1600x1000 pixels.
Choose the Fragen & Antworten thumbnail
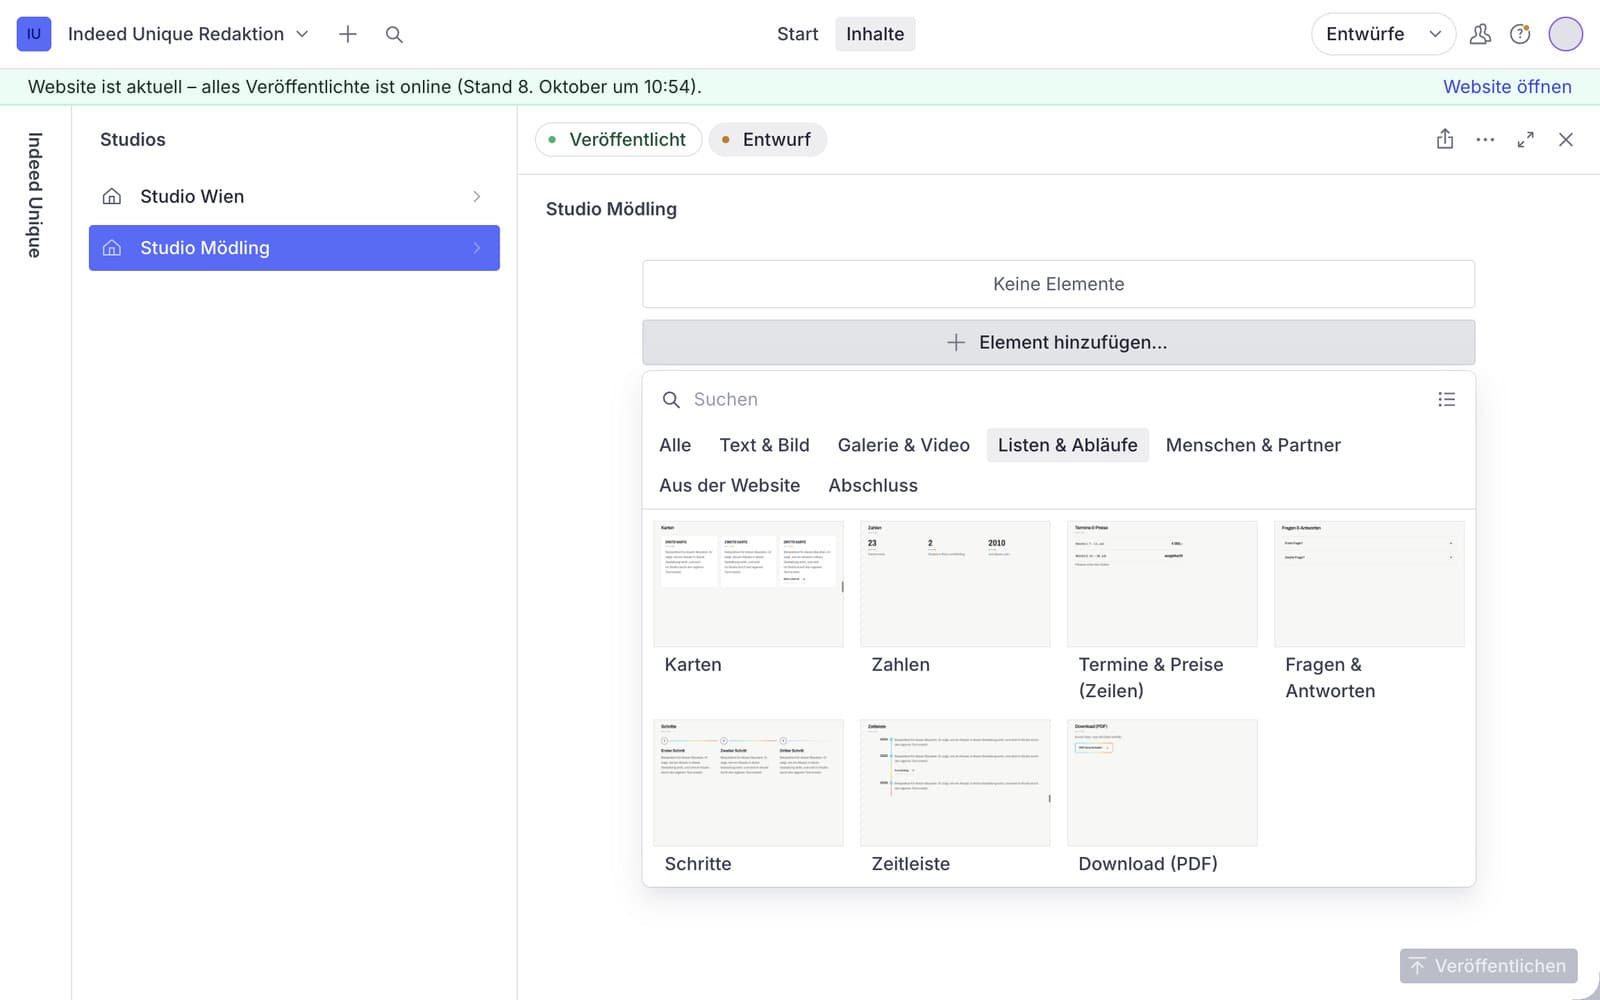[x=1369, y=584]
